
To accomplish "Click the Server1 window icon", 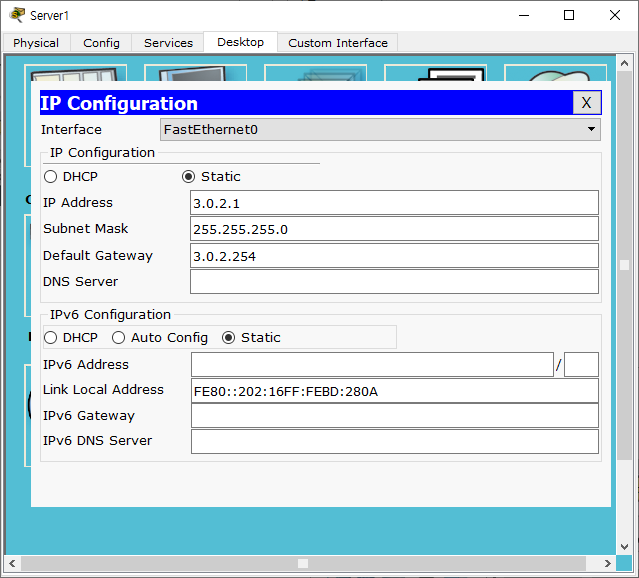I will [17, 15].
